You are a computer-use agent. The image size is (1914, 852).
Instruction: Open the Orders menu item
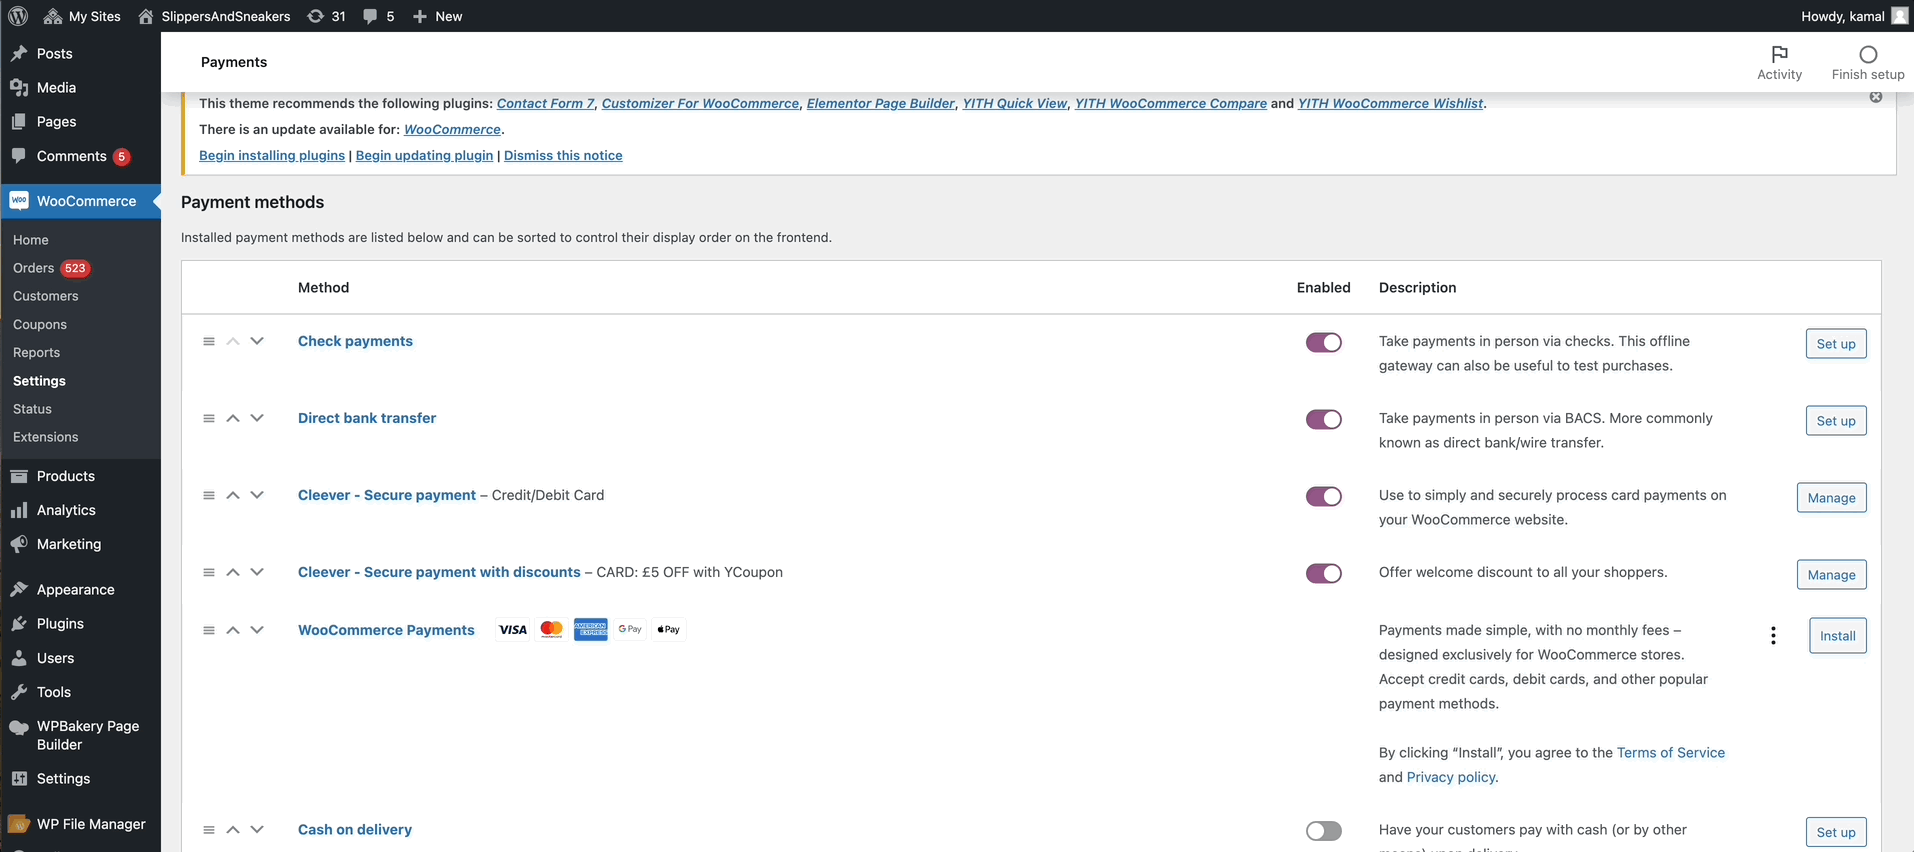(x=33, y=267)
